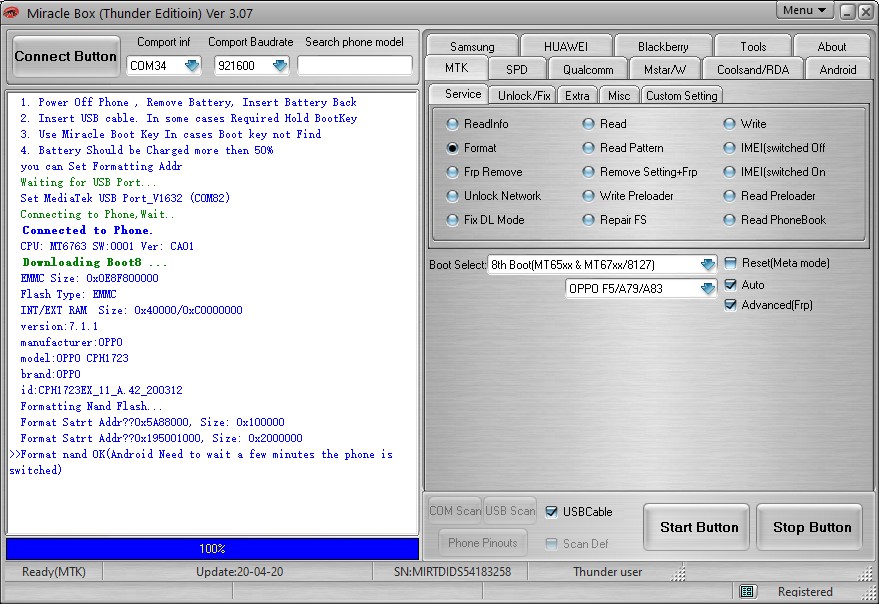879x604 pixels.
Task: Click the USB Scan button
Action: pos(510,511)
